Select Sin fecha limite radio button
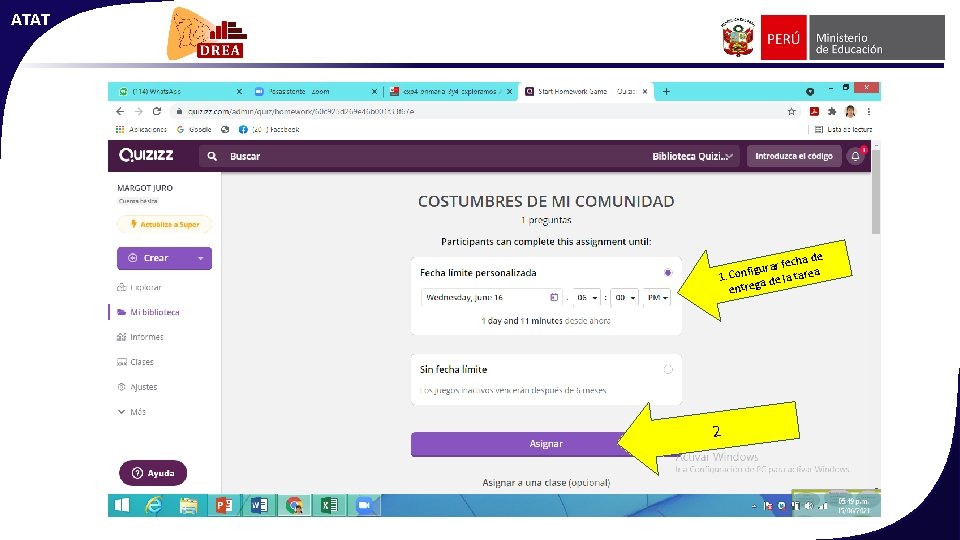This screenshot has width=960, height=540. [668, 370]
